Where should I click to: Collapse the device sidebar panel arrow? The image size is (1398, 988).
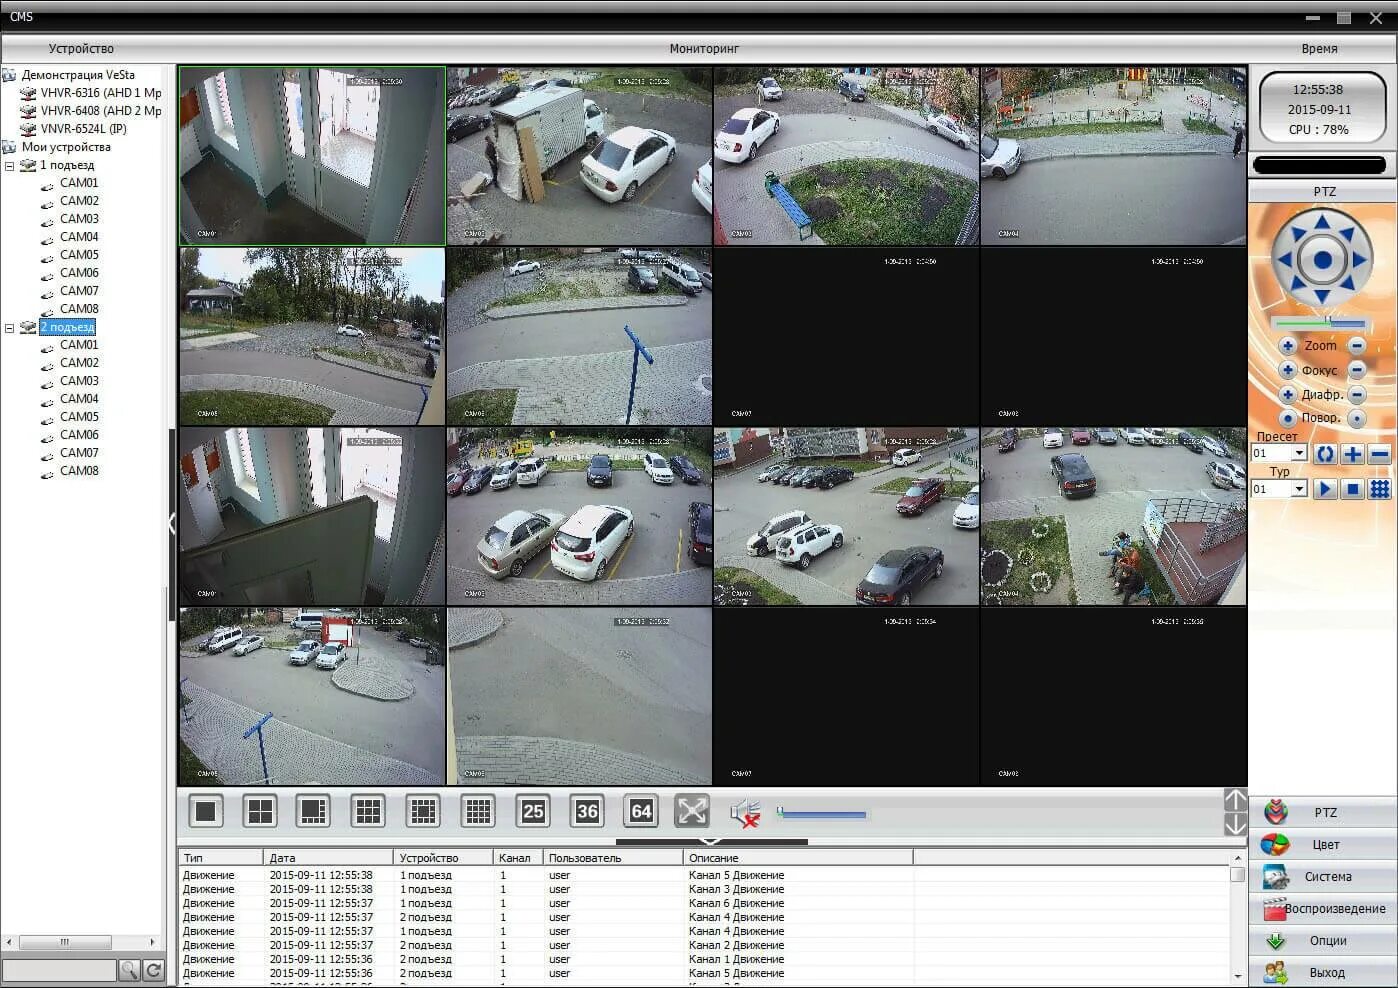pyautogui.click(x=172, y=523)
